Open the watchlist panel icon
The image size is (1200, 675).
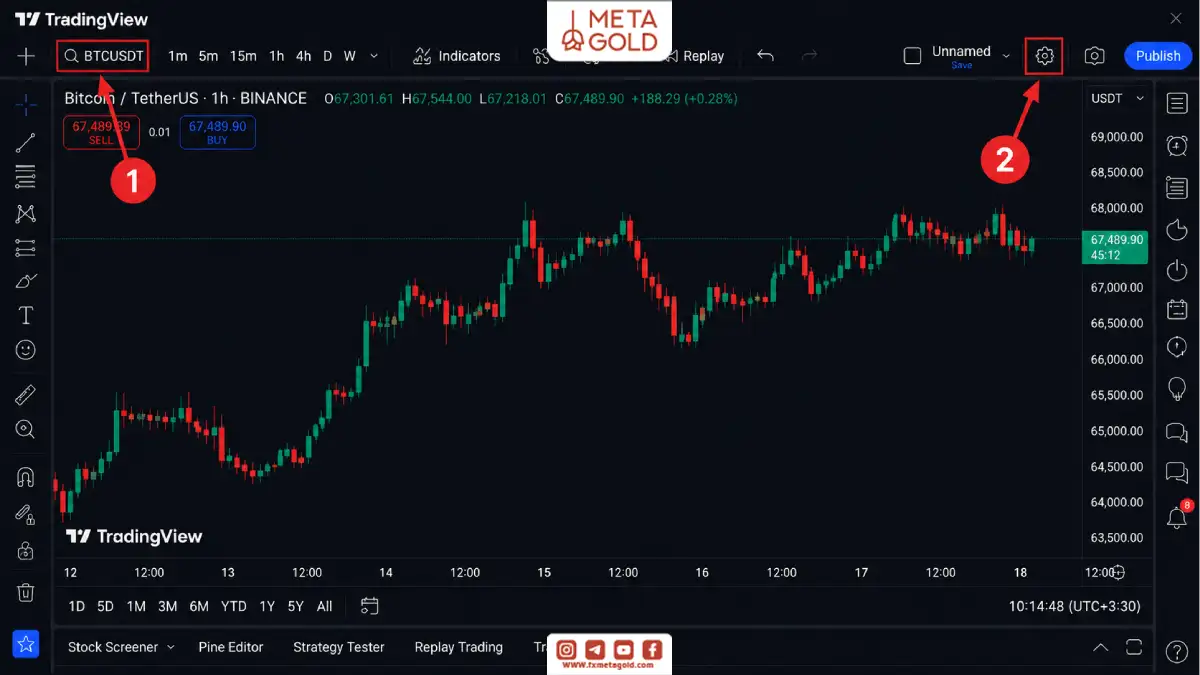pyautogui.click(x=1177, y=104)
